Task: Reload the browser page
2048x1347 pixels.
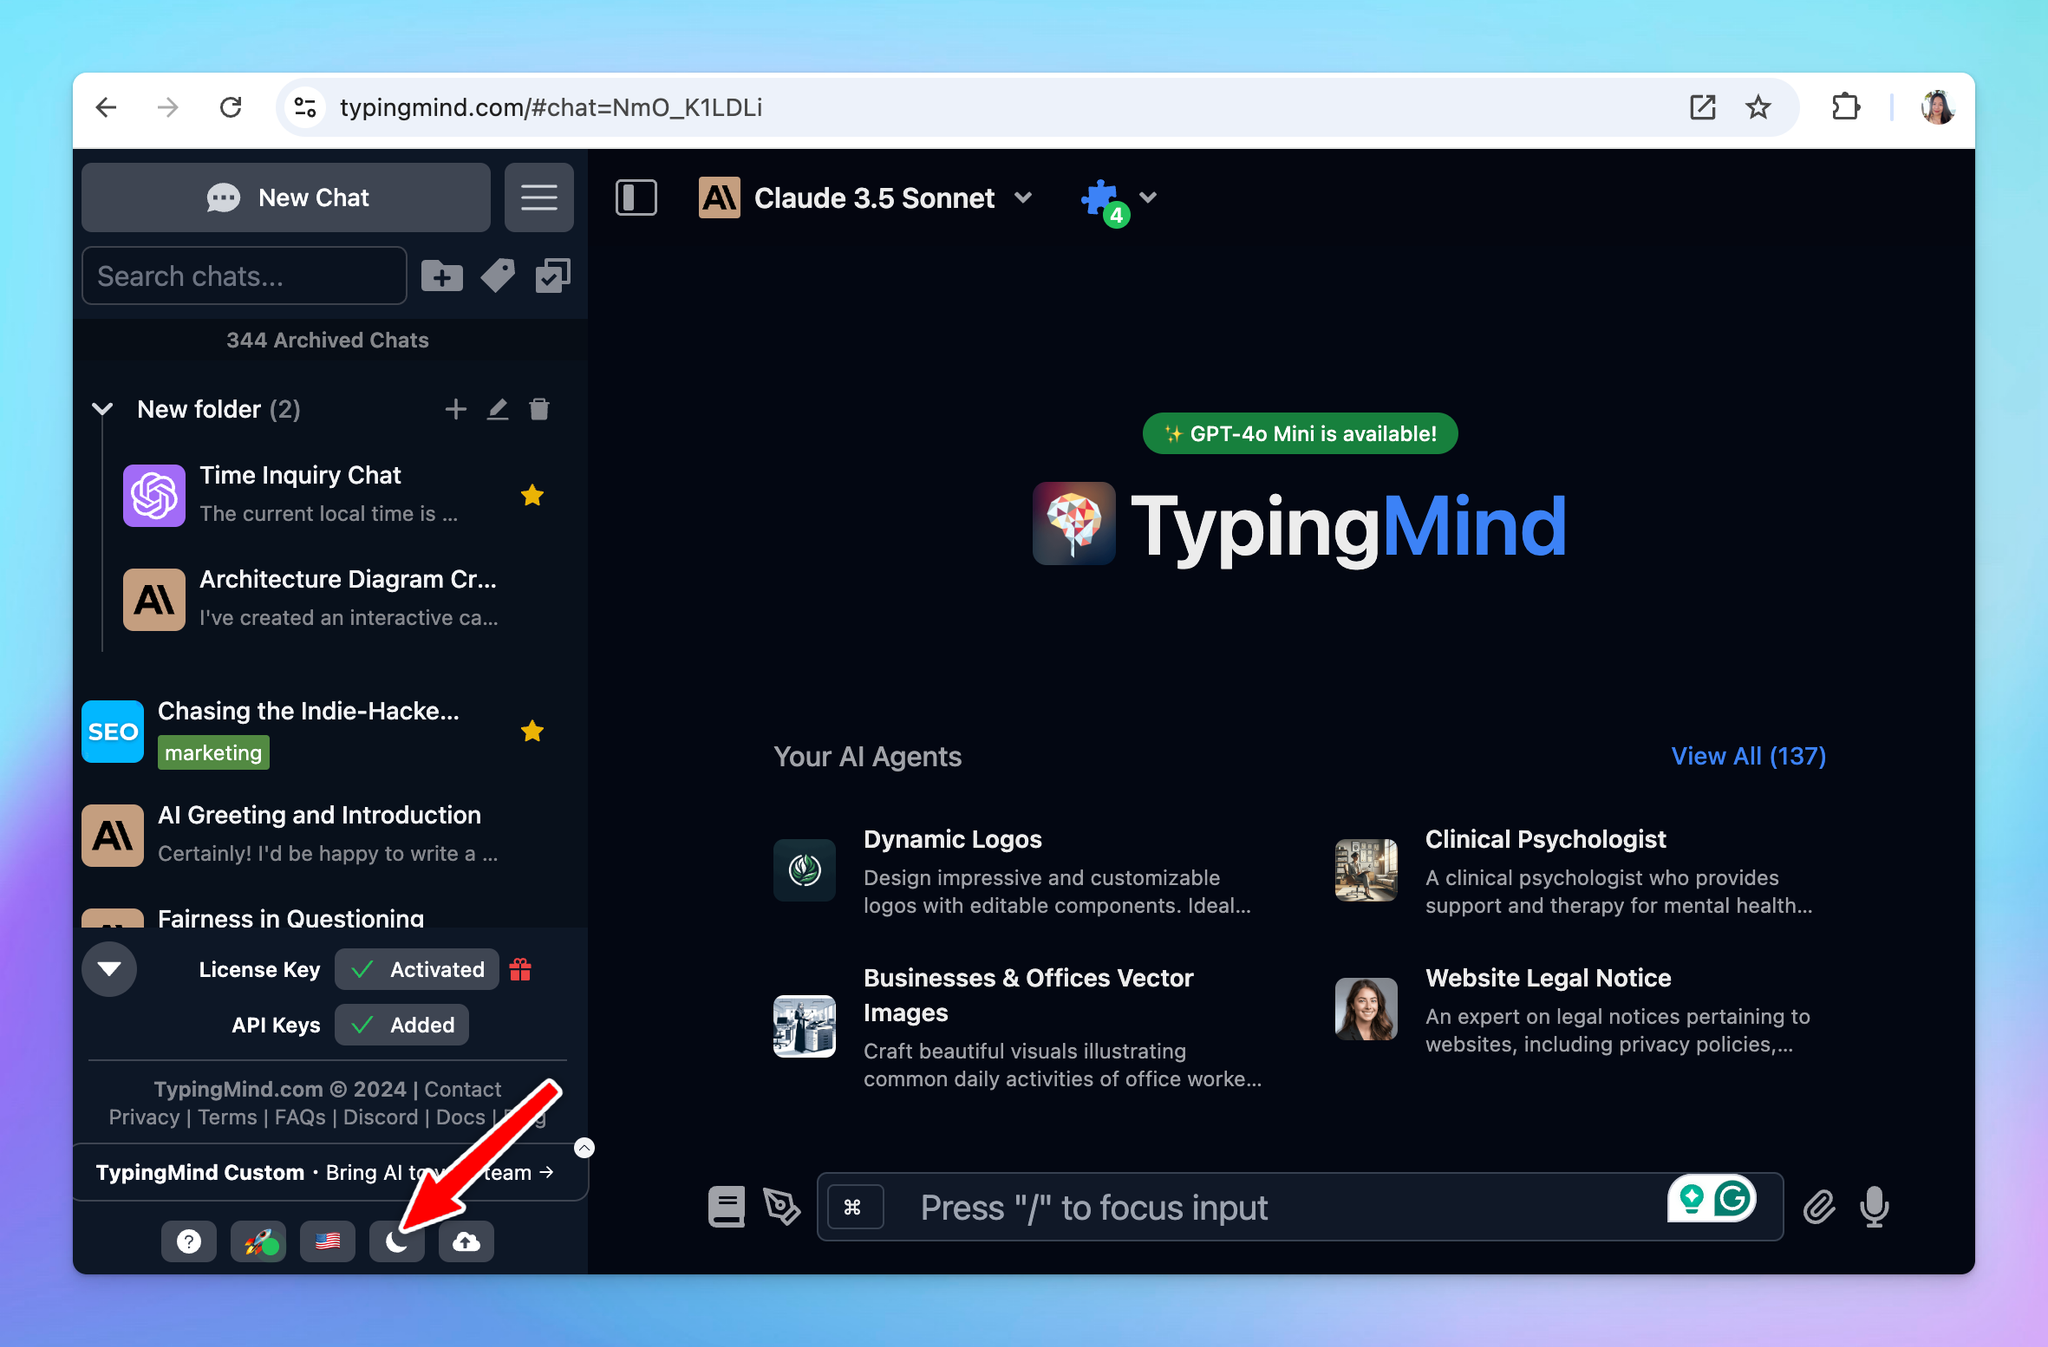Action: [231, 107]
